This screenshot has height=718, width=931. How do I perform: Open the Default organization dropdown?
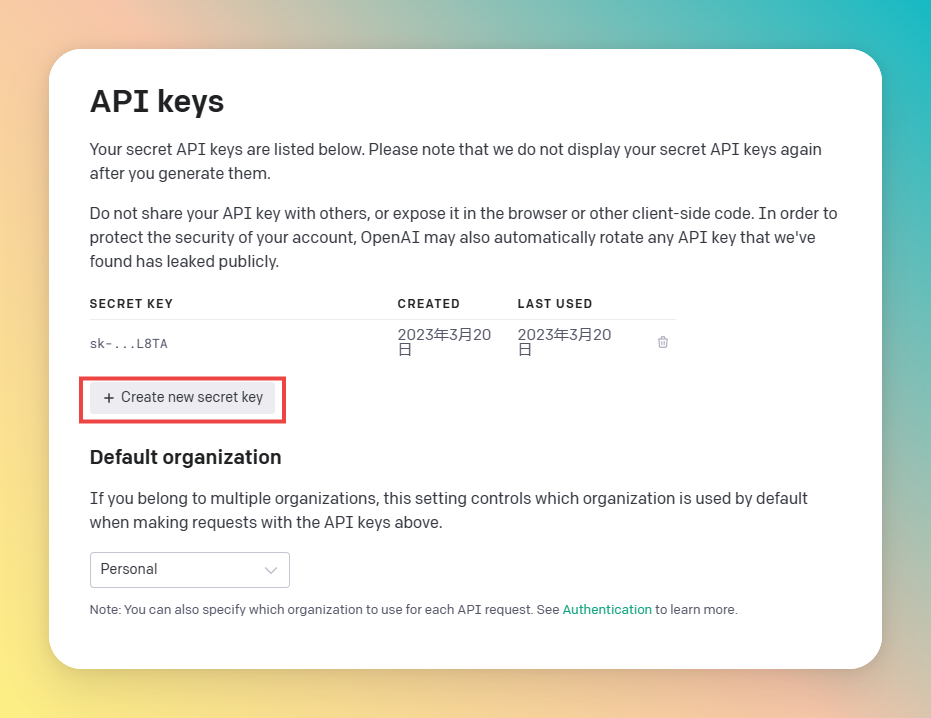(x=189, y=570)
